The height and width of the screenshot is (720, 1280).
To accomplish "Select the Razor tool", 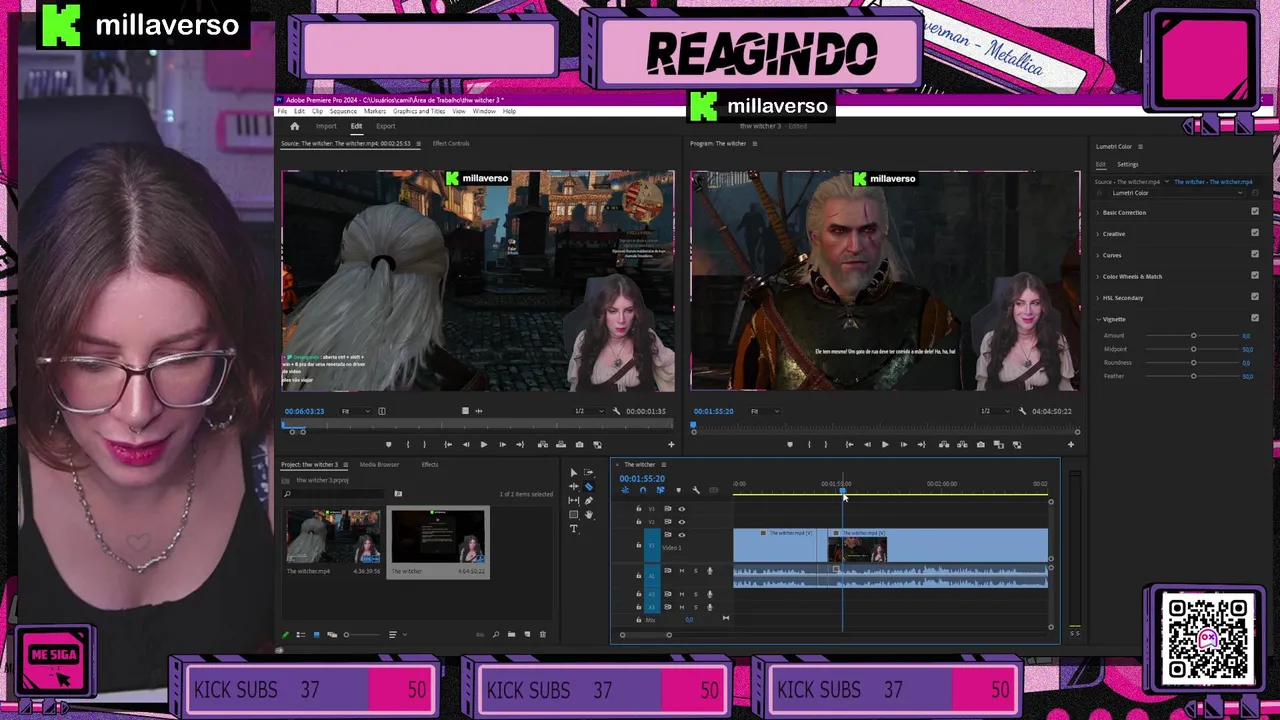I will point(588,487).
